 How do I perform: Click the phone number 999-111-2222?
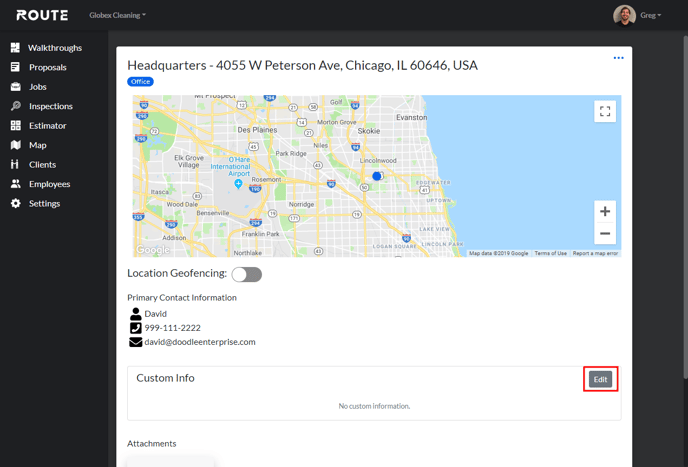point(172,328)
